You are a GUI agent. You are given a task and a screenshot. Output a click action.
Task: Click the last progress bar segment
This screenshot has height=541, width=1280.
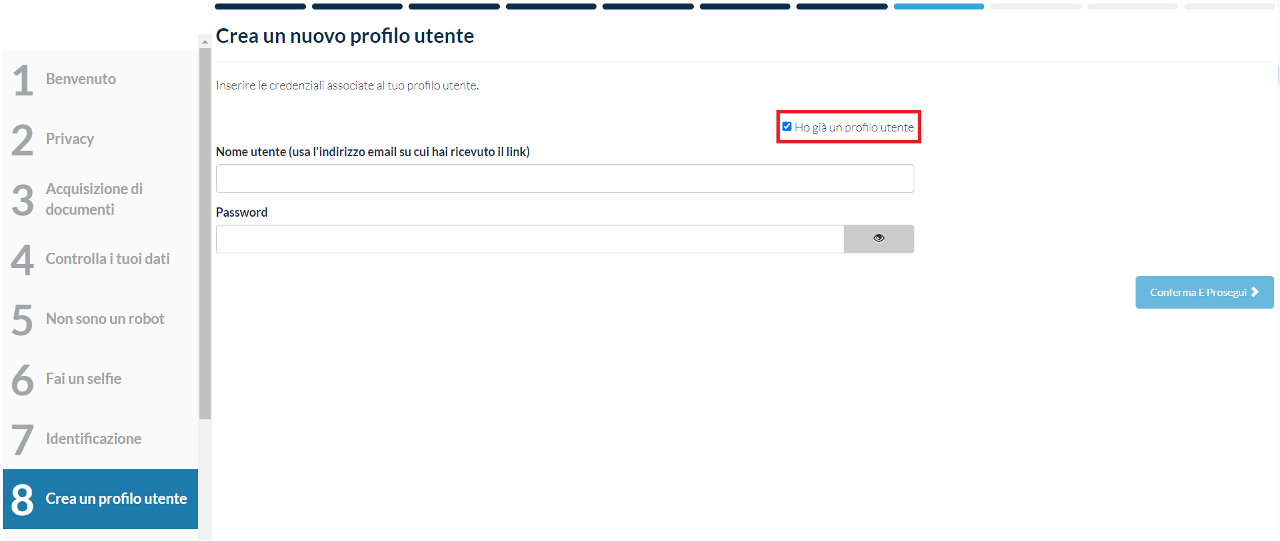1228,6
